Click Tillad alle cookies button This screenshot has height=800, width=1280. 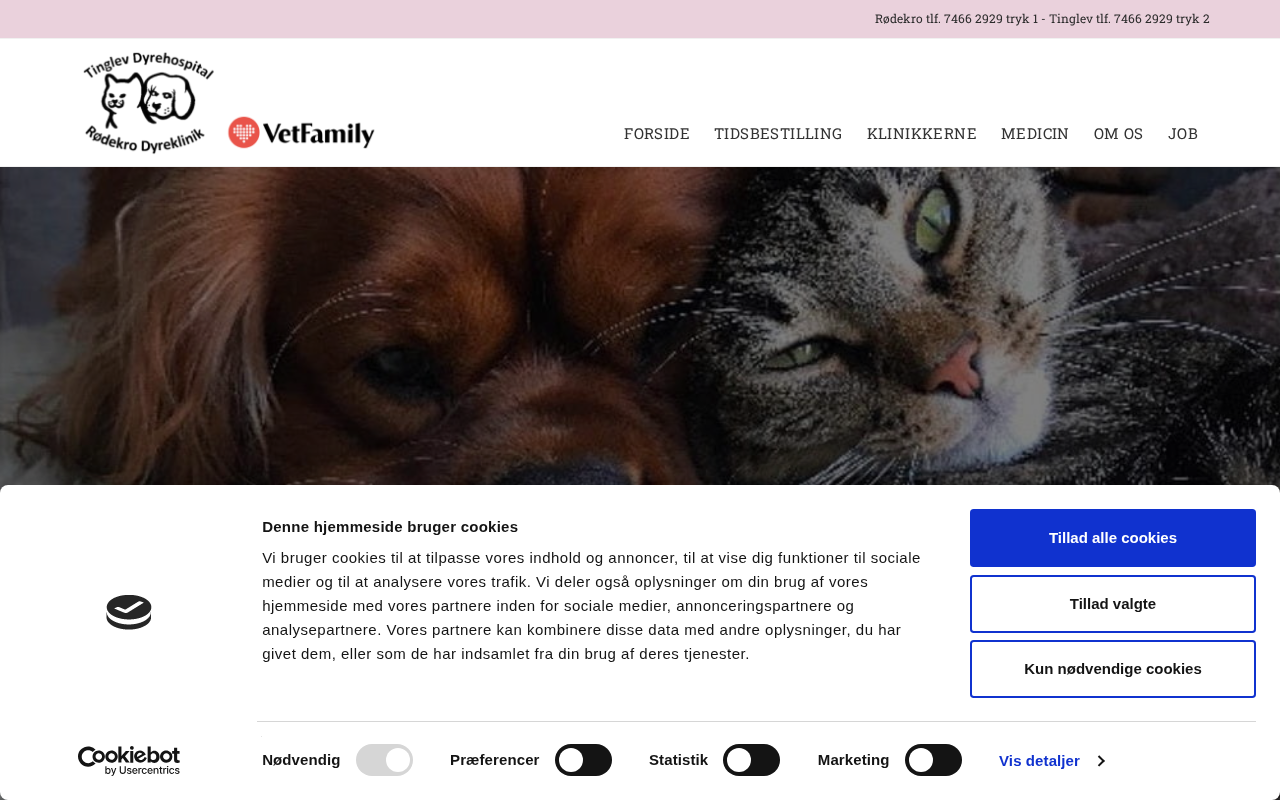[x=1113, y=538]
